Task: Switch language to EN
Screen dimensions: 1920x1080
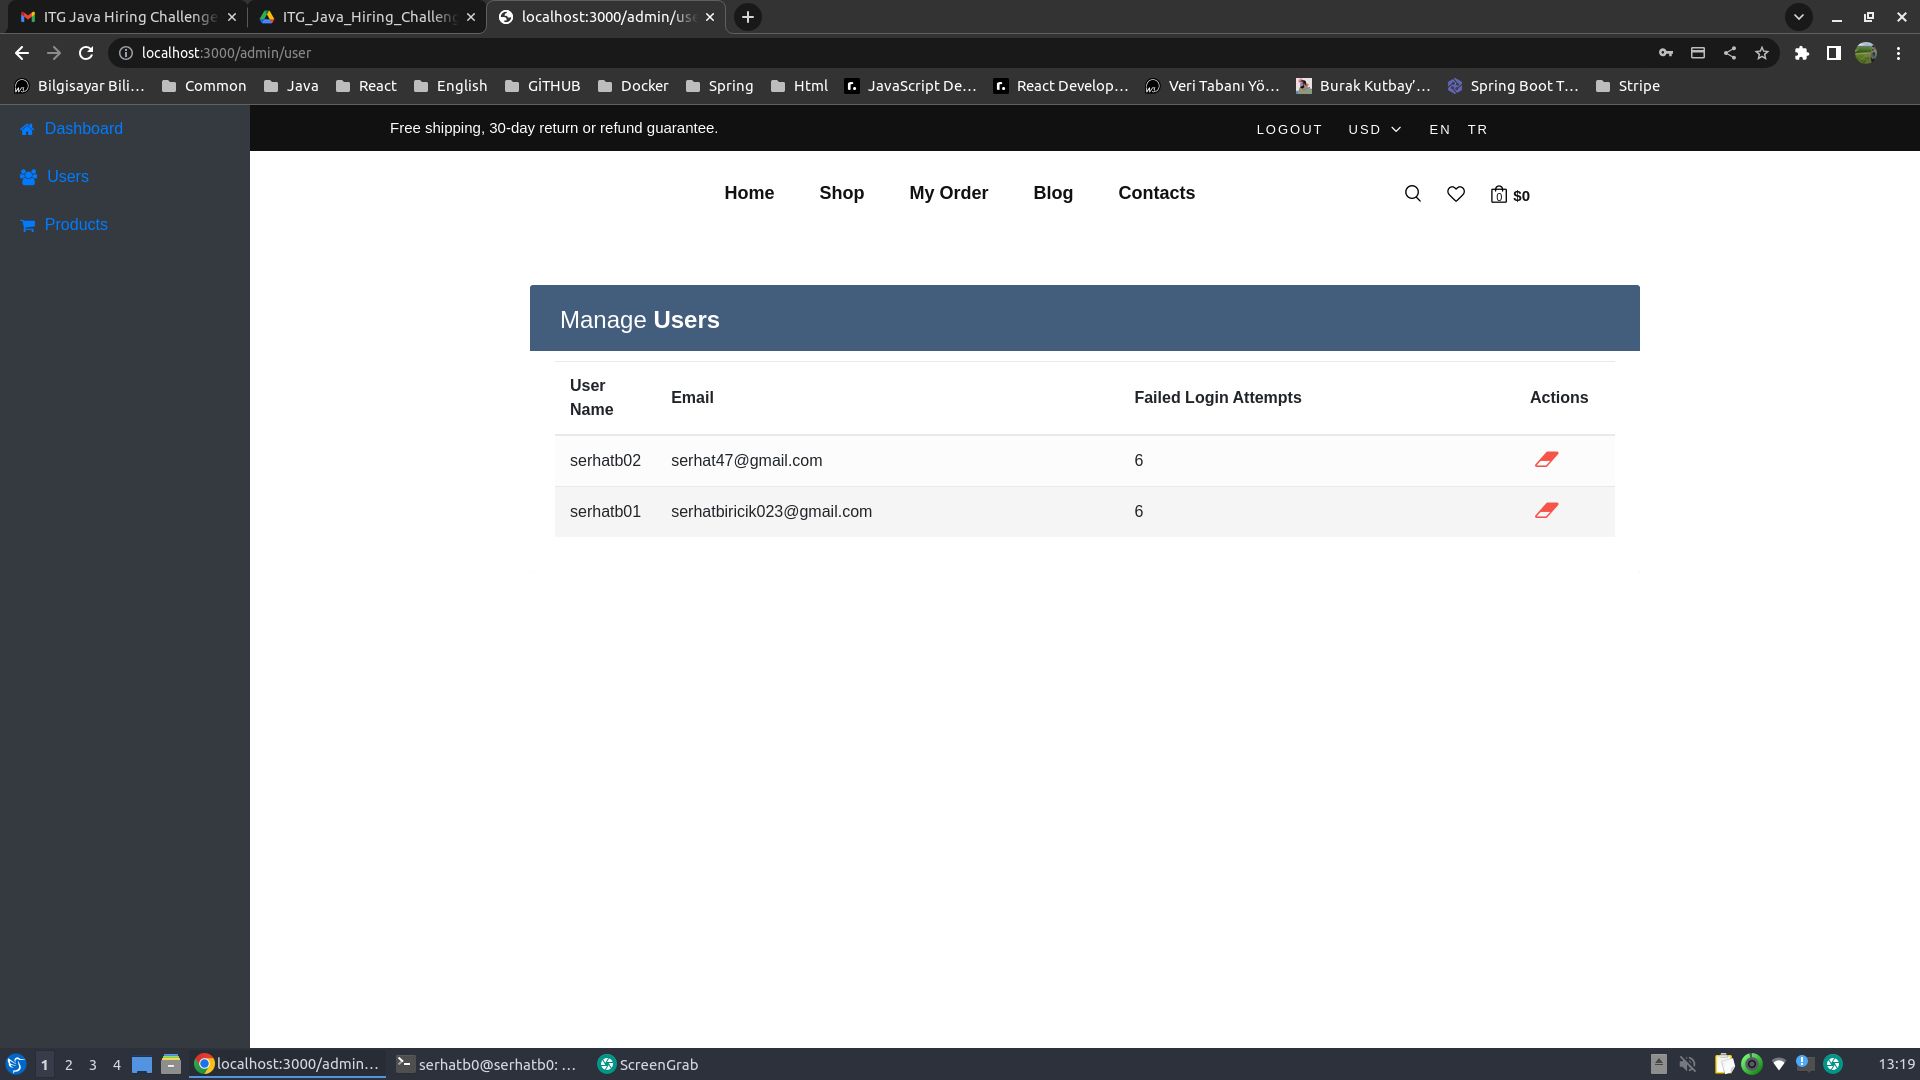Action: [x=1440, y=129]
